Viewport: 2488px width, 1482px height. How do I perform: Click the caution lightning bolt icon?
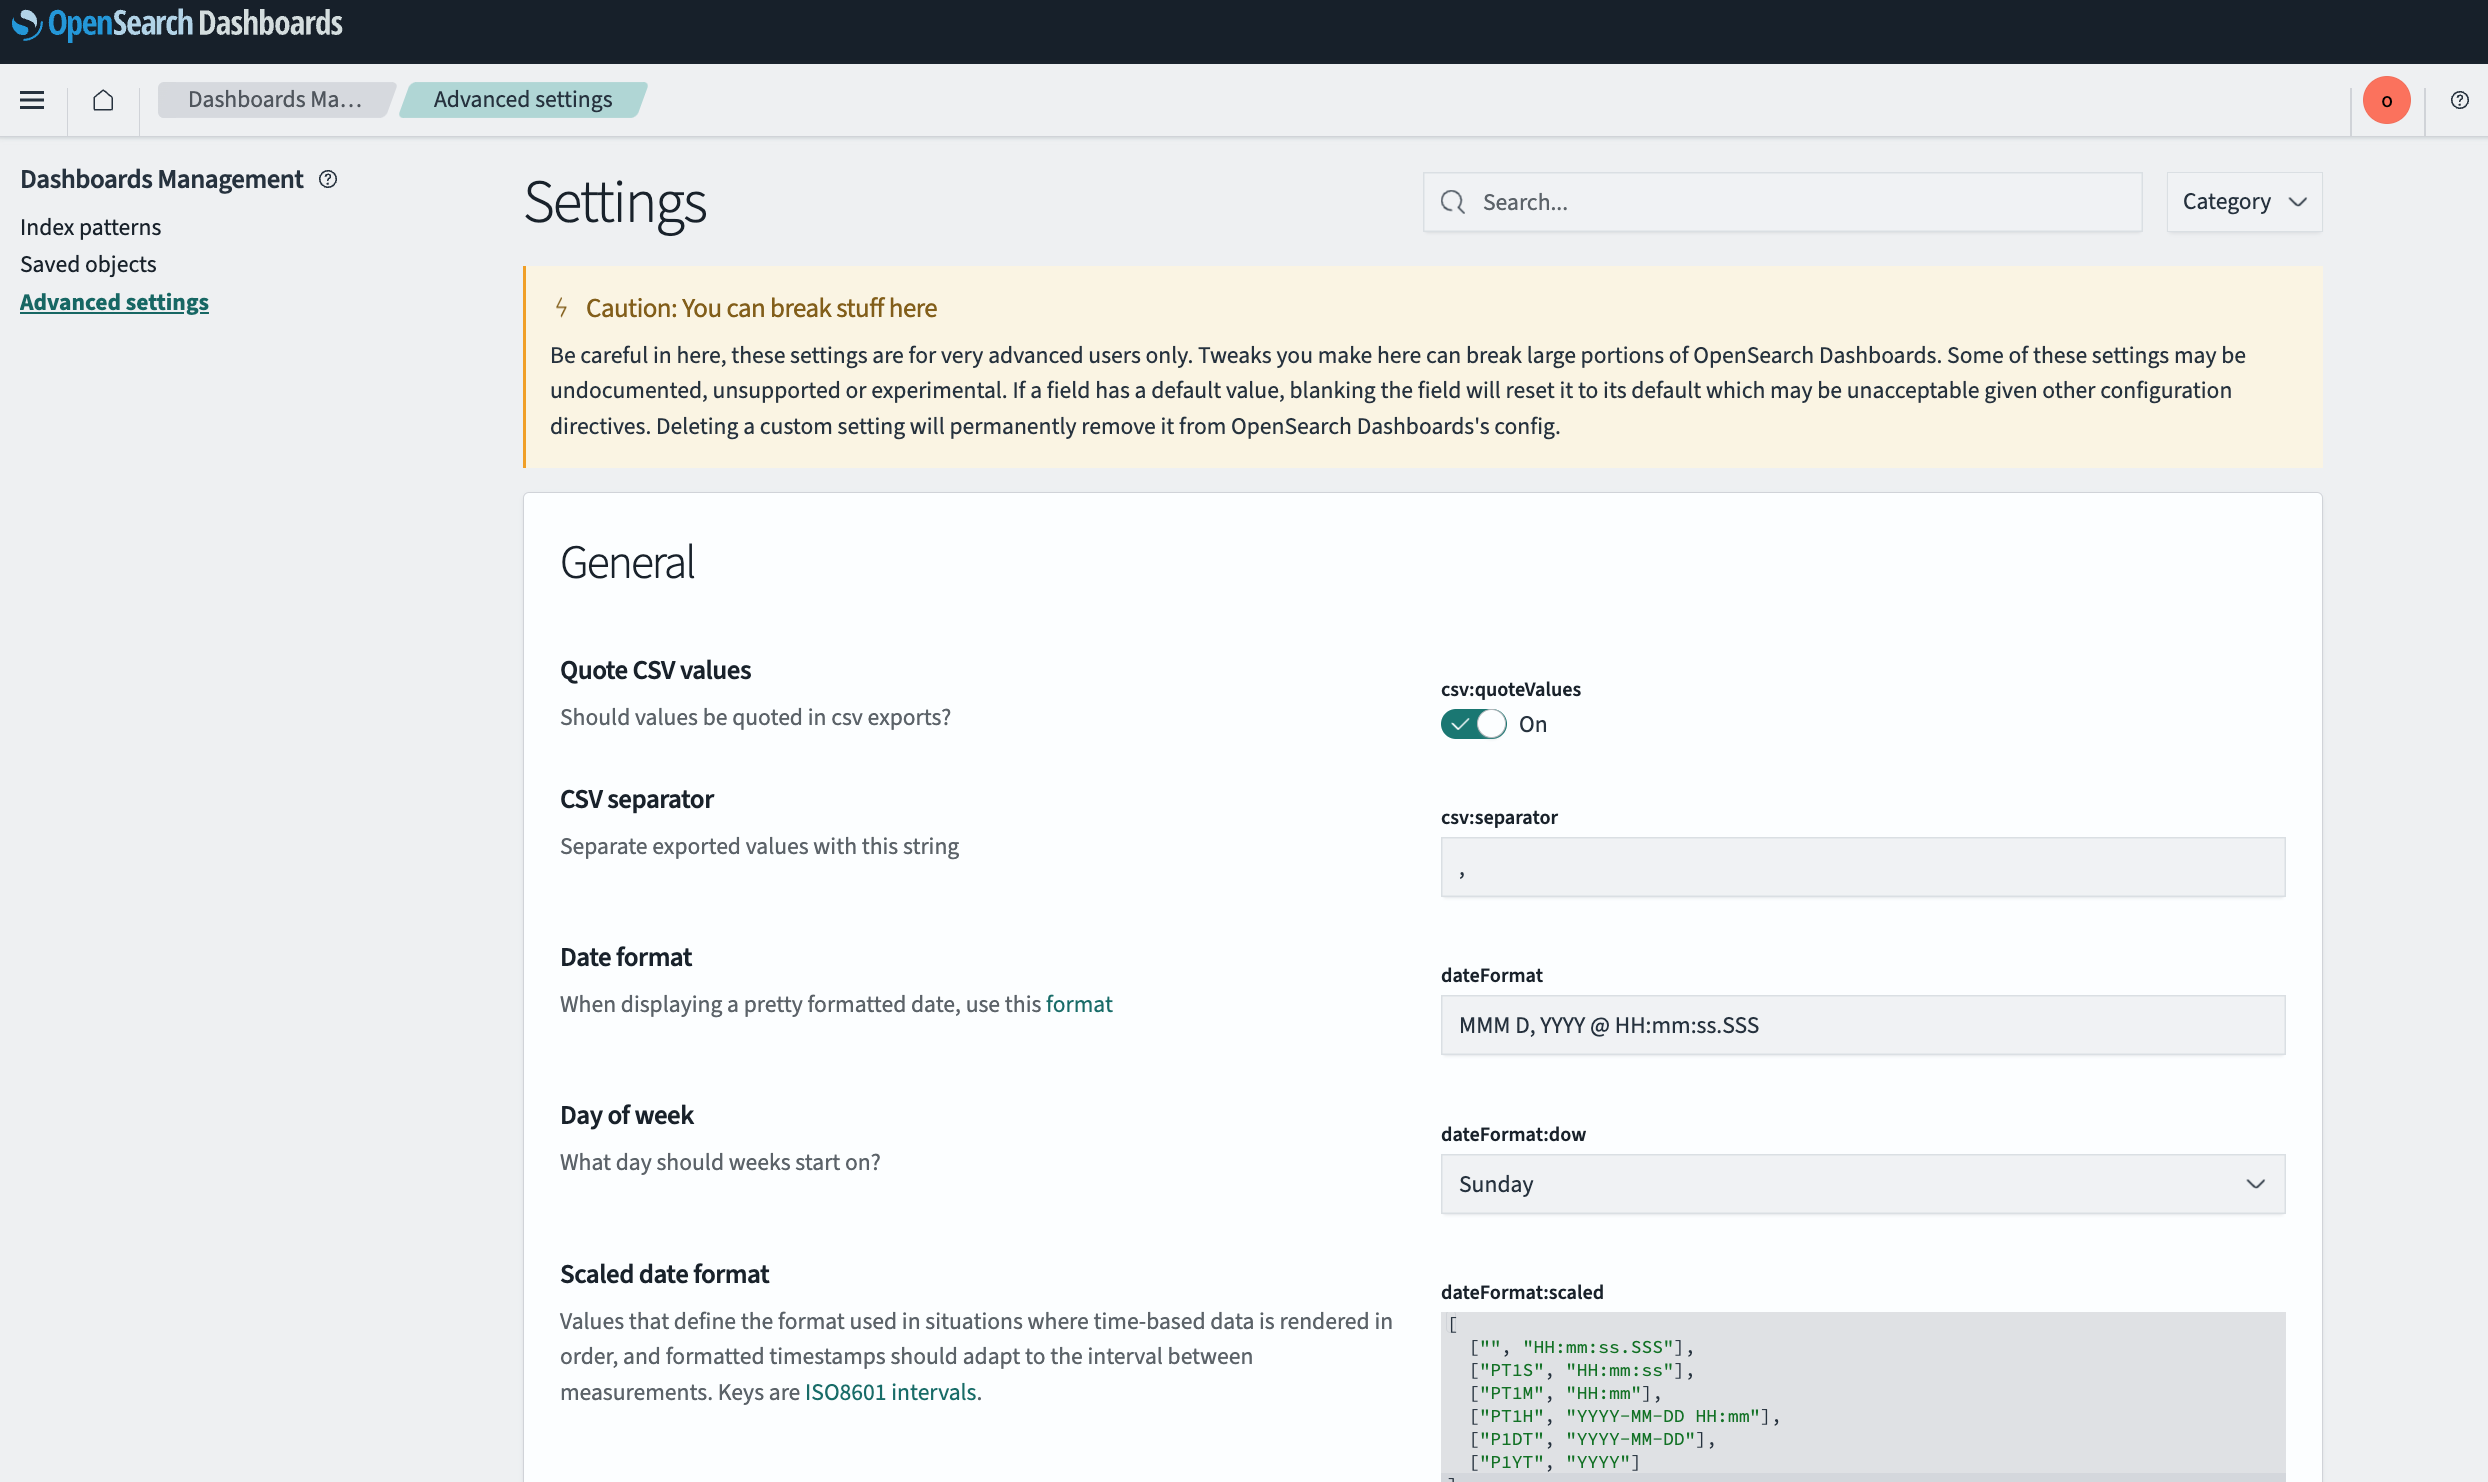click(x=562, y=309)
